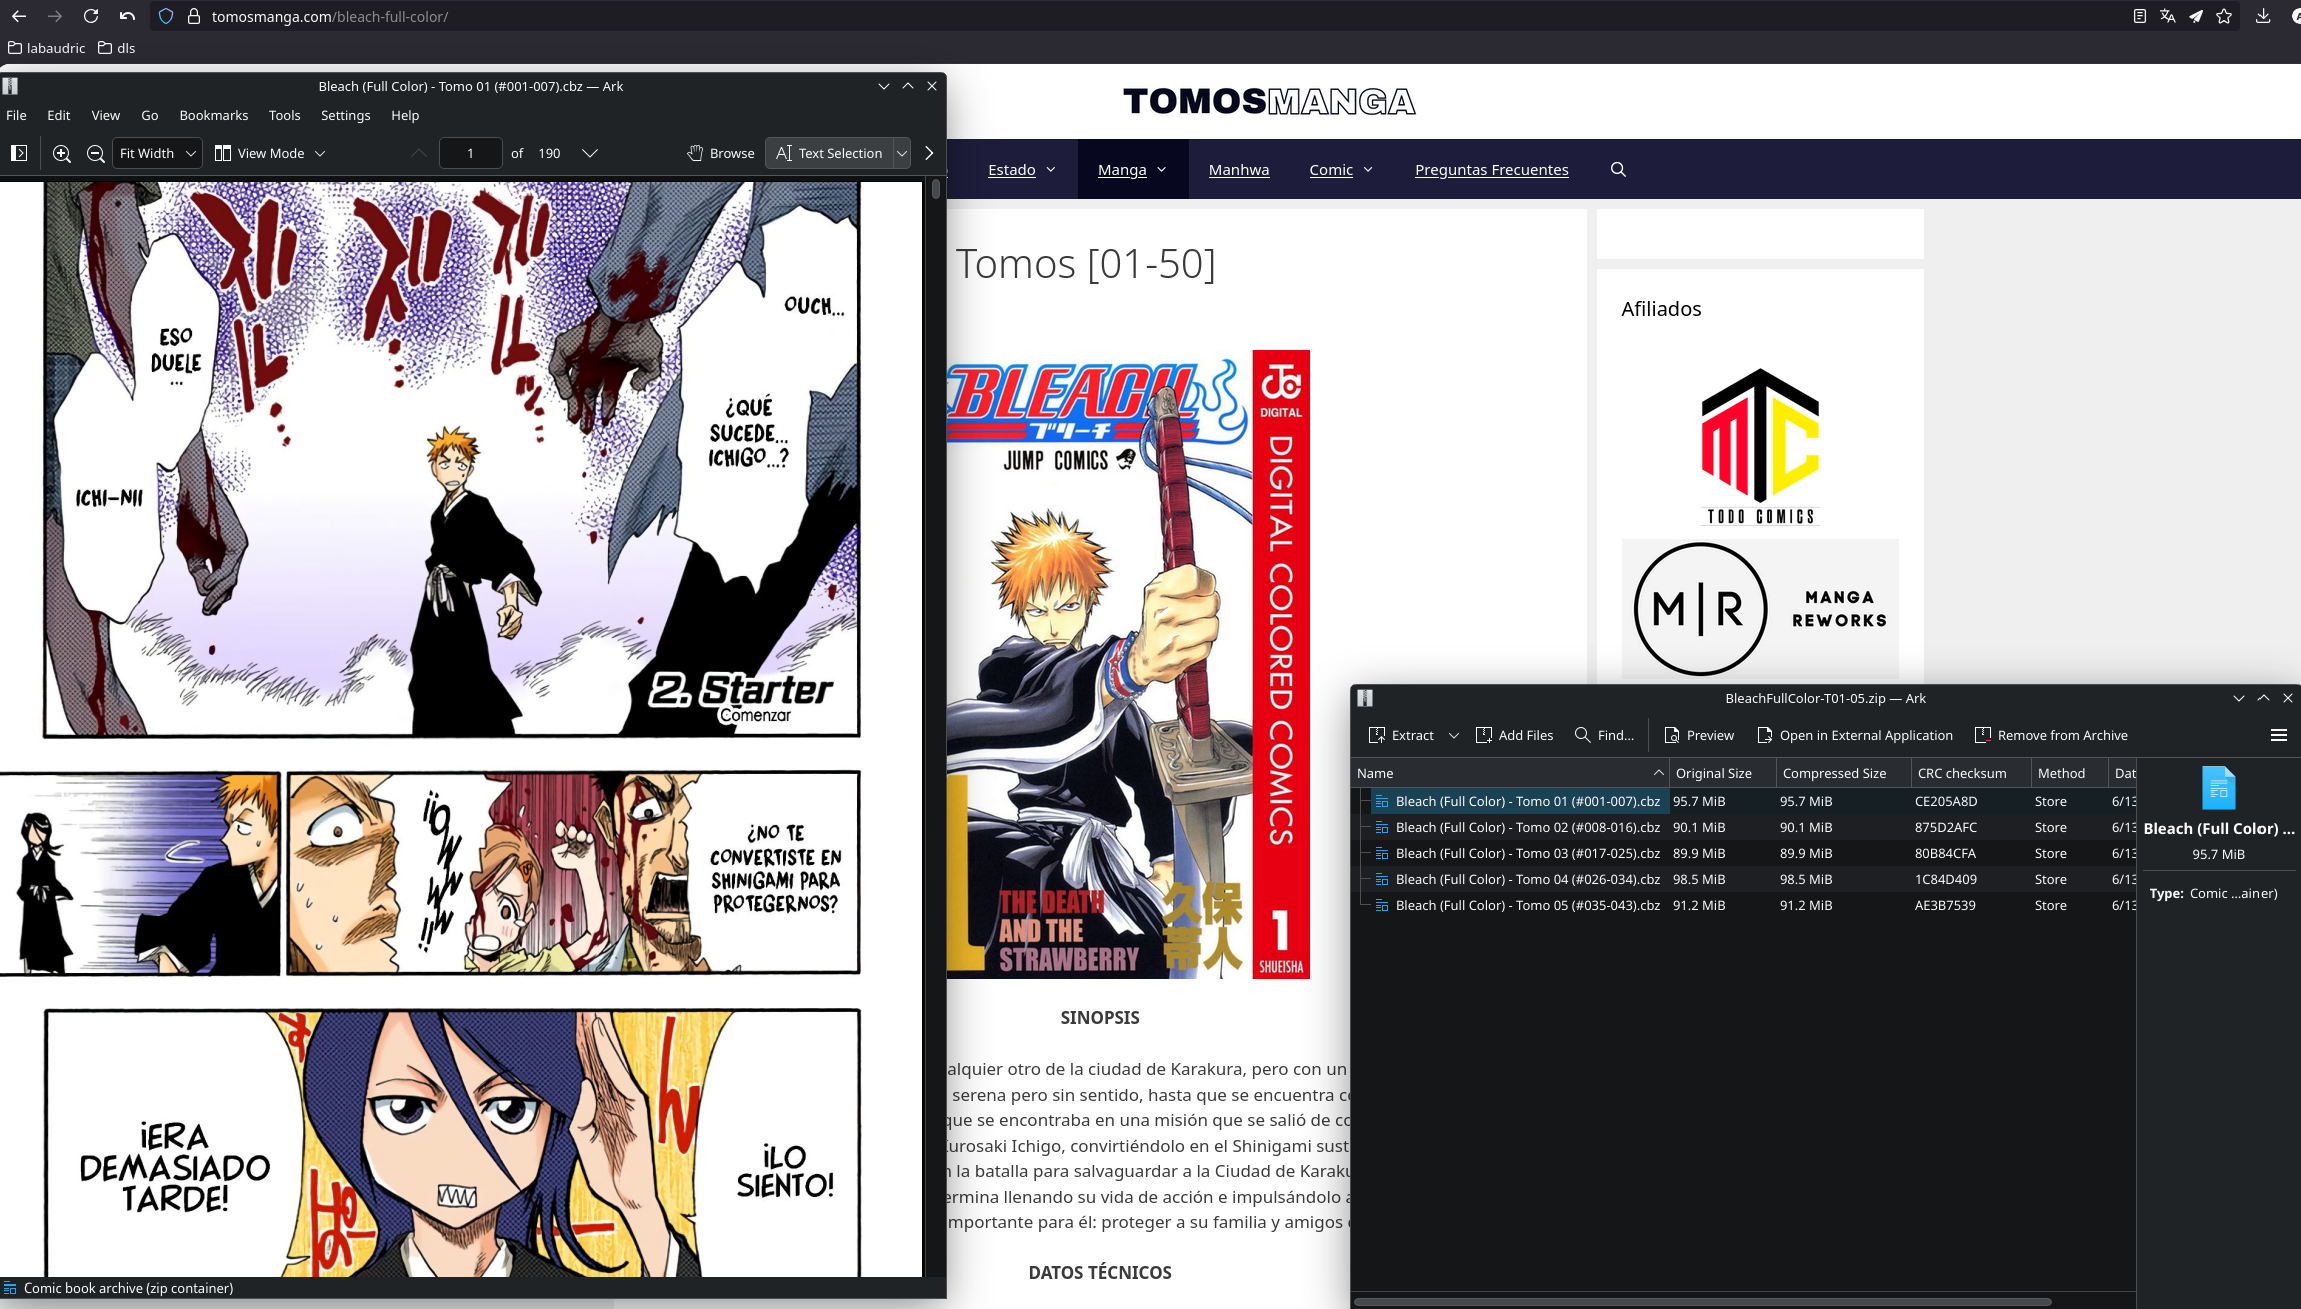Toggle the sidebar panel icon
2301x1309 pixels.
[x=19, y=153]
